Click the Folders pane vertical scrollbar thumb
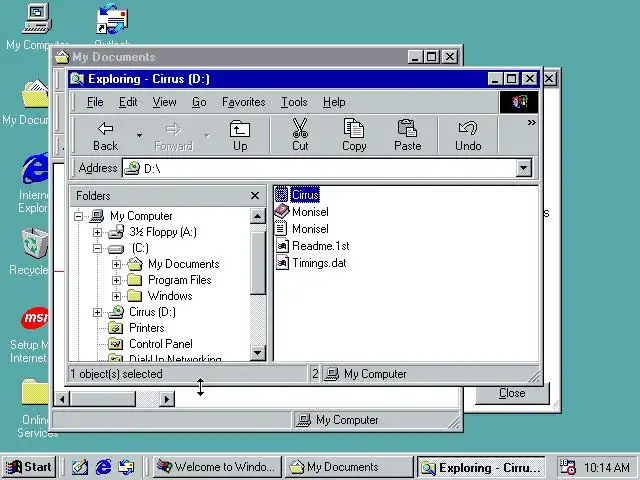640x480 pixels. click(x=258, y=263)
